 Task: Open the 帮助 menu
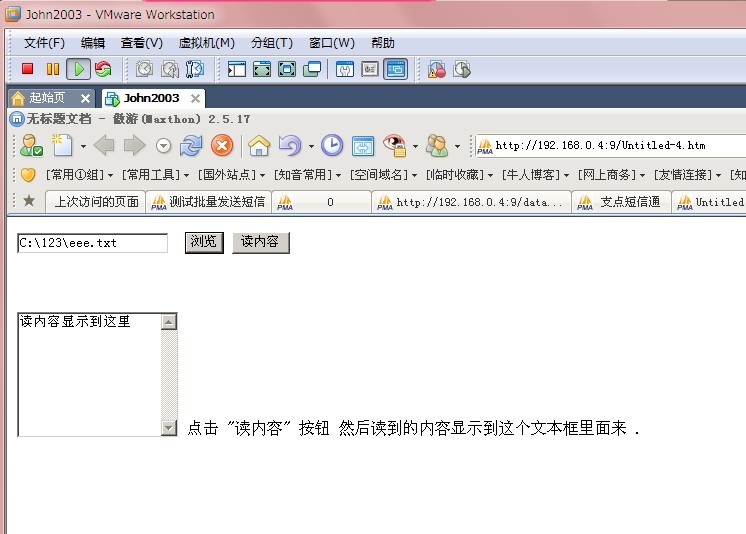[x=383, y=43]
